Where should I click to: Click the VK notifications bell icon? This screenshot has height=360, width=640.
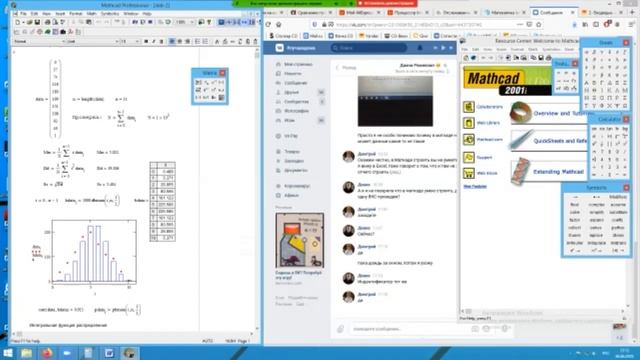pos(420,48)
